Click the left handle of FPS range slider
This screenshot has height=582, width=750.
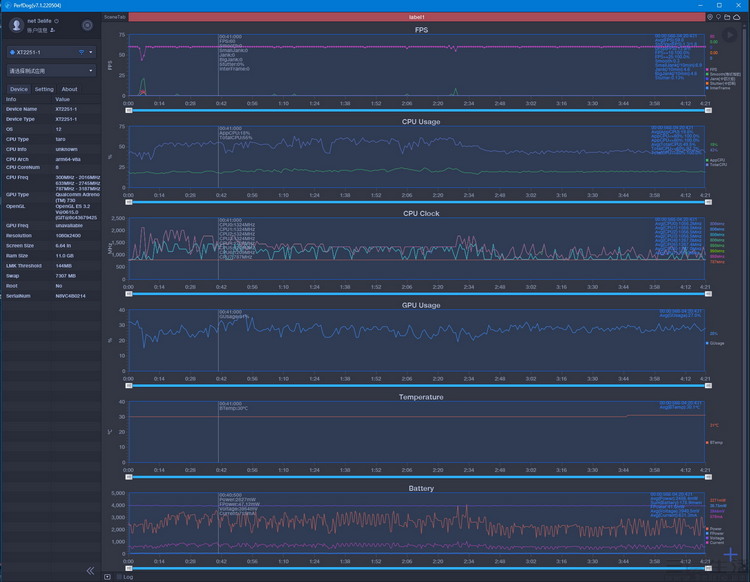(x=129, y=110)
